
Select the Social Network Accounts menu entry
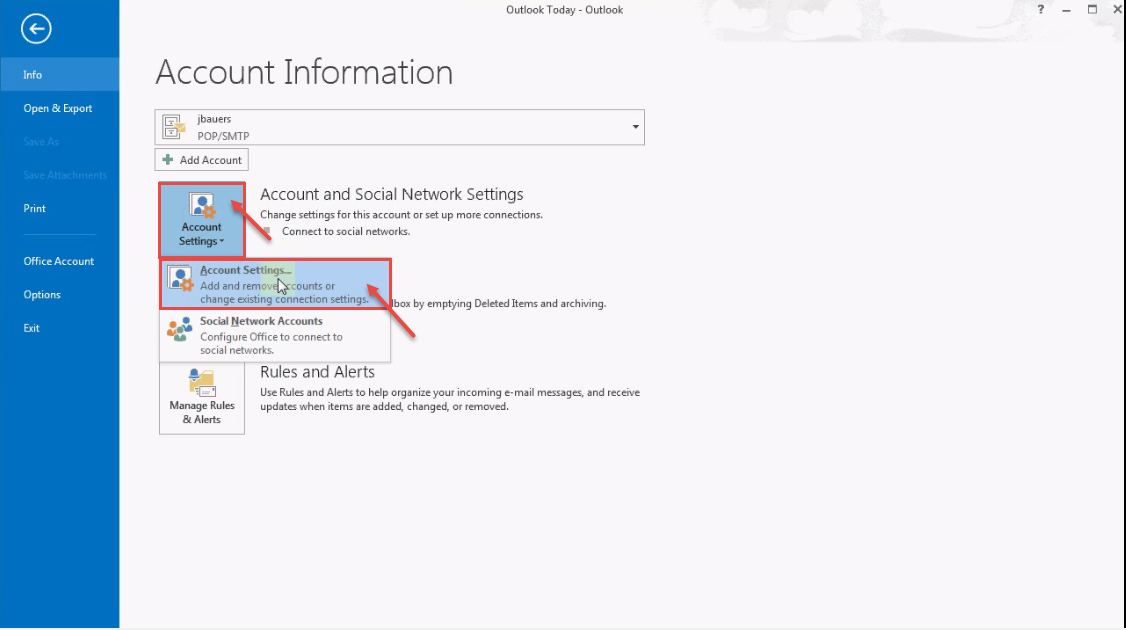point(275,335)
